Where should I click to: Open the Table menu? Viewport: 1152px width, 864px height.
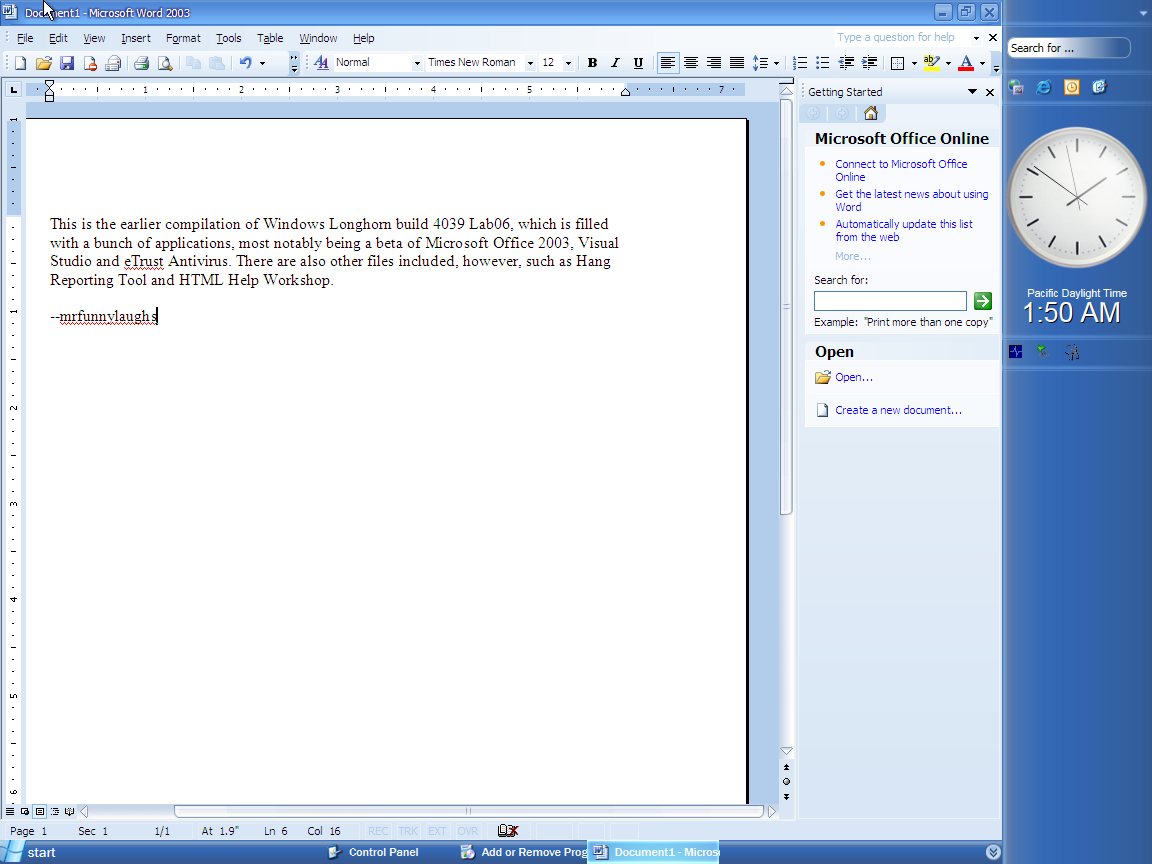click(x=270, y=38)
